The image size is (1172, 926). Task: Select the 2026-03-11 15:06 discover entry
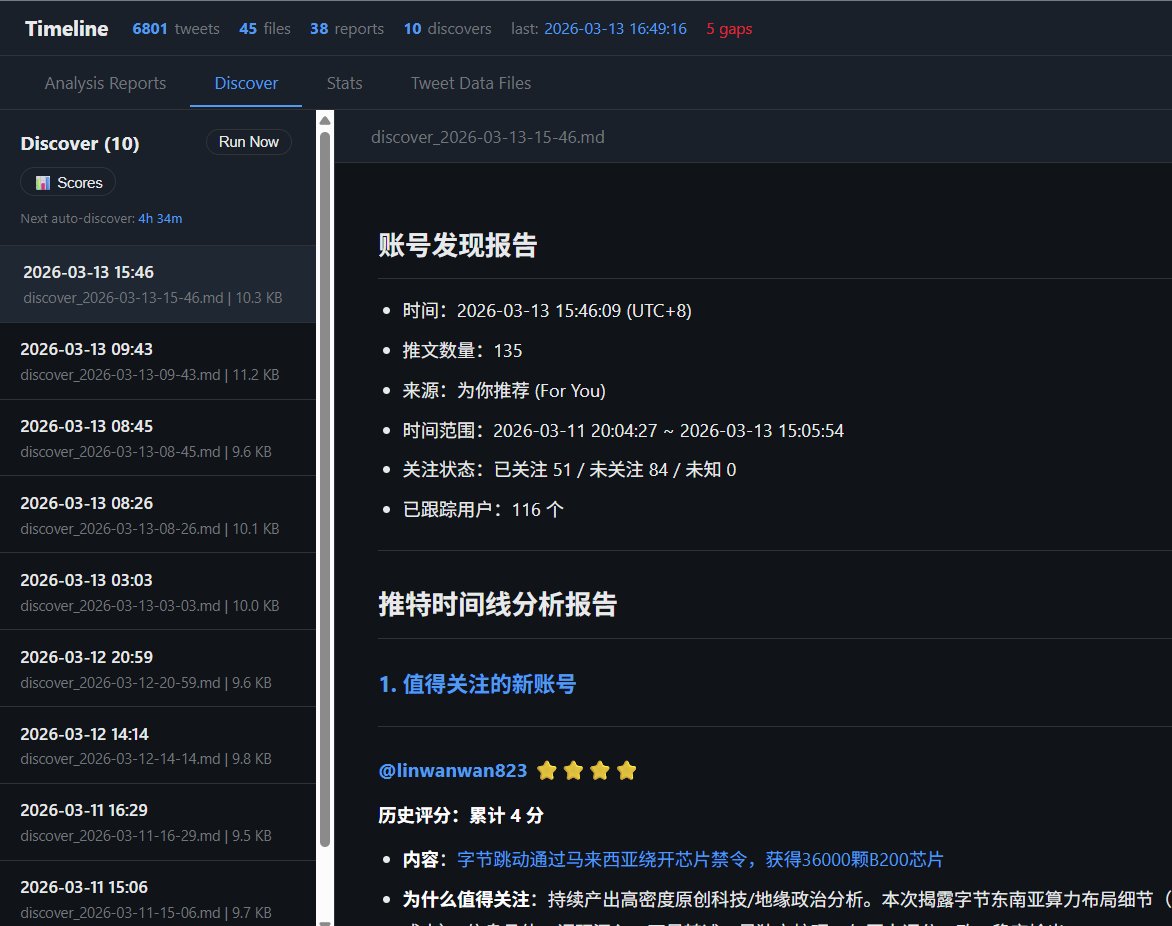pos(158,895)
